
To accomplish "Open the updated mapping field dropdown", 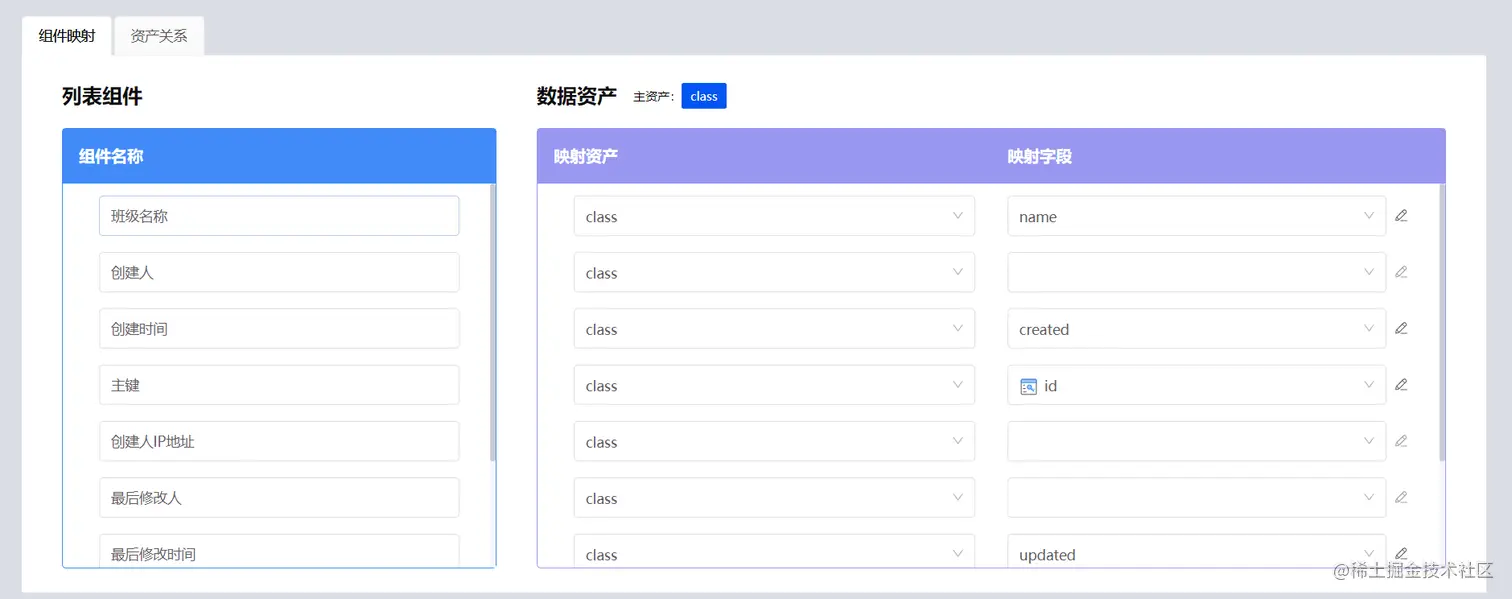I will point(1196,551).
